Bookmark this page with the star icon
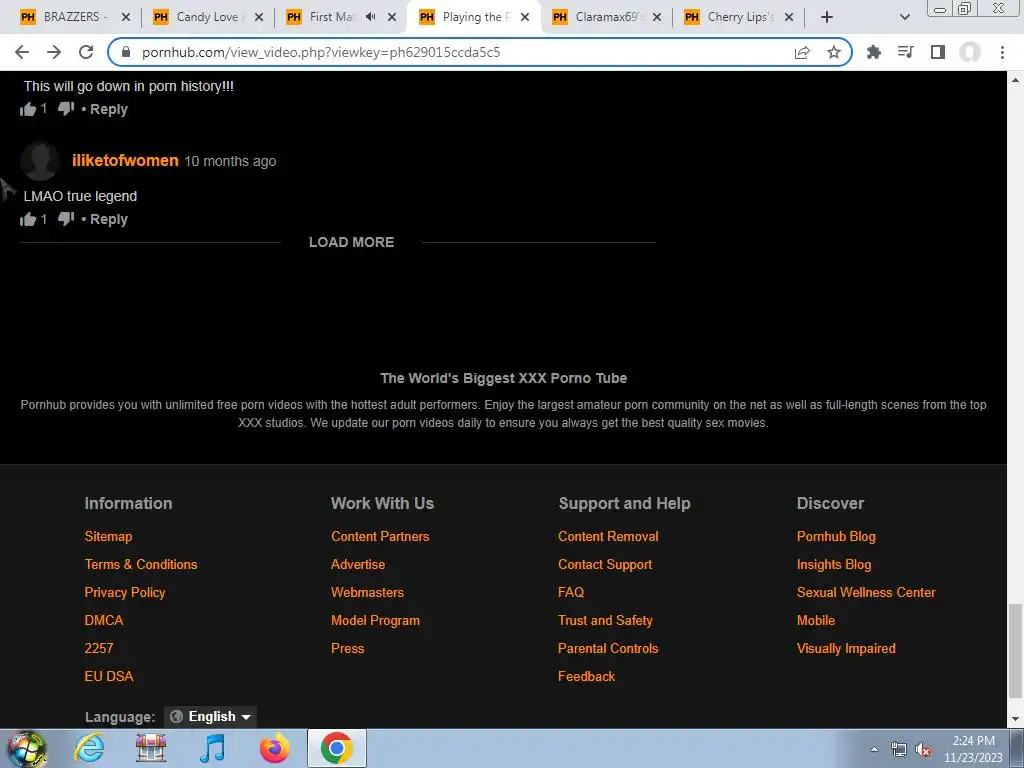The width and height of the screenshot is (1024, 768). coord(834,52)
